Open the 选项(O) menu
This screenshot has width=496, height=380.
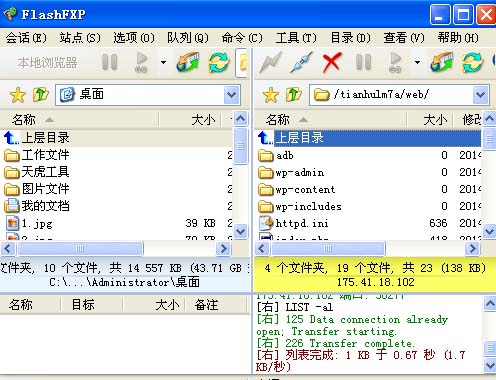click(x=134, y=38)
